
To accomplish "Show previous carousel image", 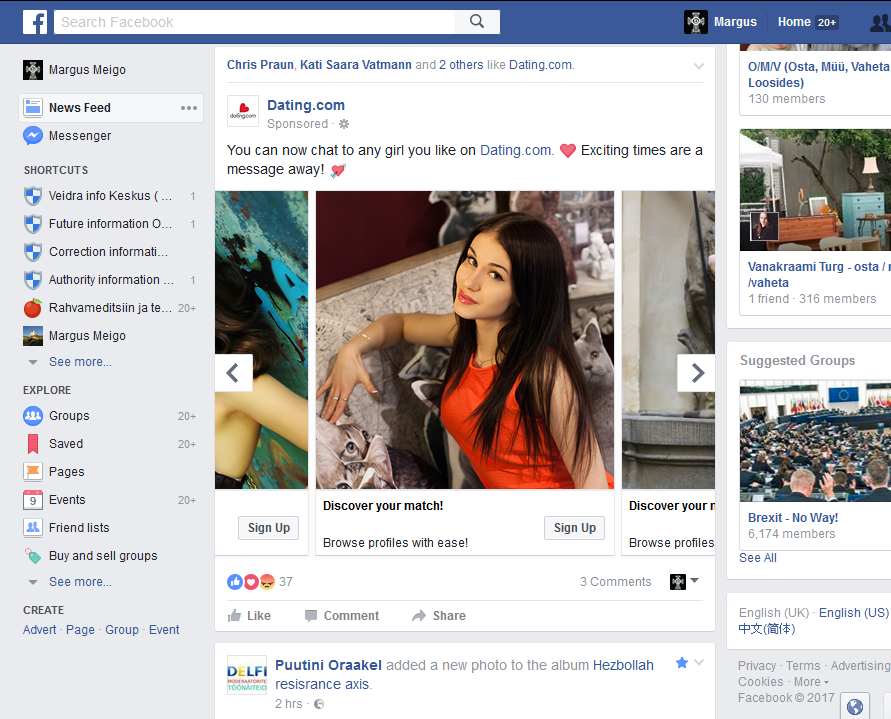I will (x=233, y=373).
